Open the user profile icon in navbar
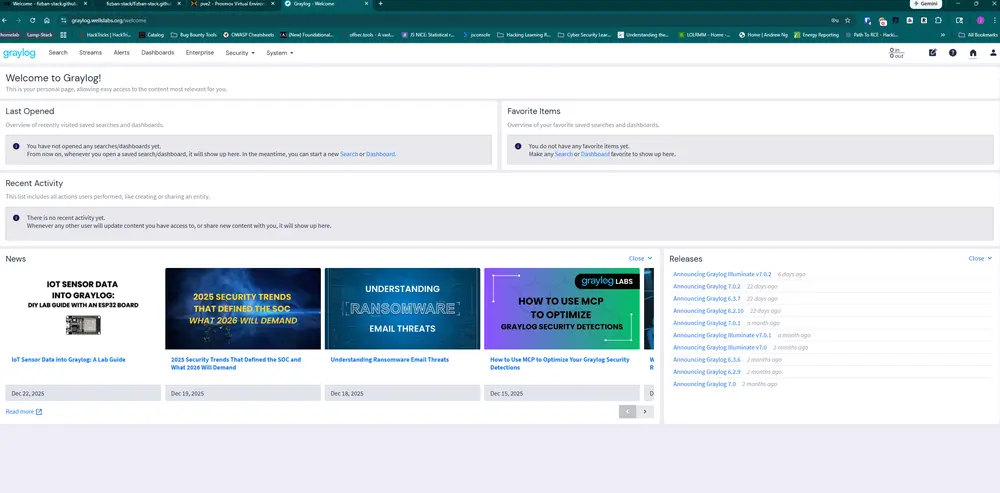The image size is (1000, 493). (993, 53)
